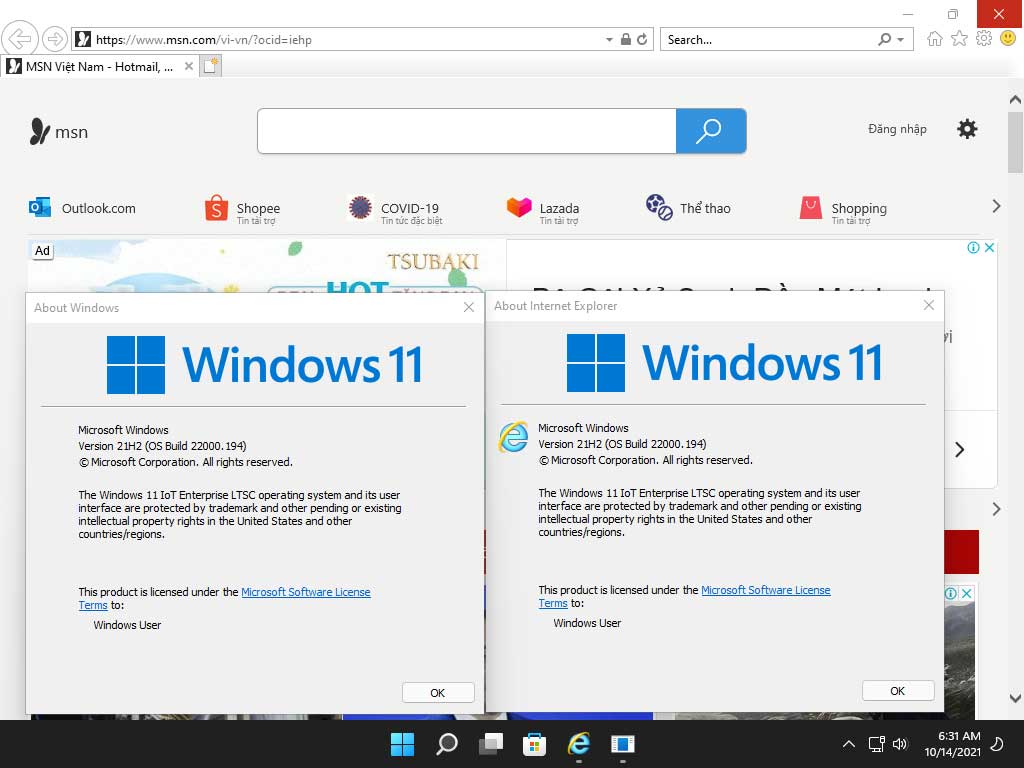Click the browser Back arrow button
The height and width of the screenshot is (768, 1024).
click(20, 39)
